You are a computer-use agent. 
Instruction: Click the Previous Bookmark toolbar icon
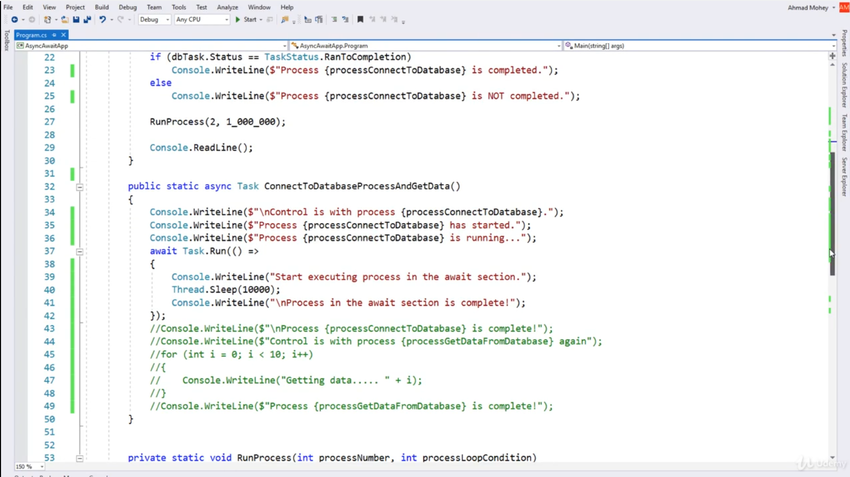pyautogui.click(x=372, y=20)
